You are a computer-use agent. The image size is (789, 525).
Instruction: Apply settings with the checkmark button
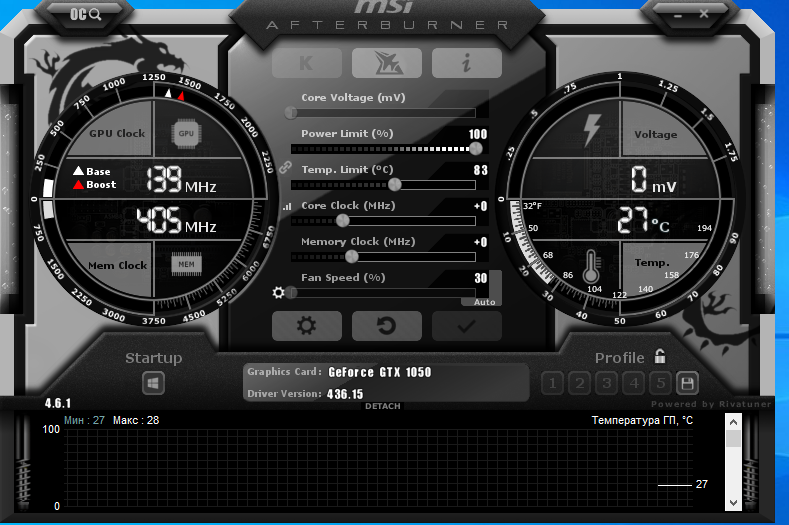[466, 326]
